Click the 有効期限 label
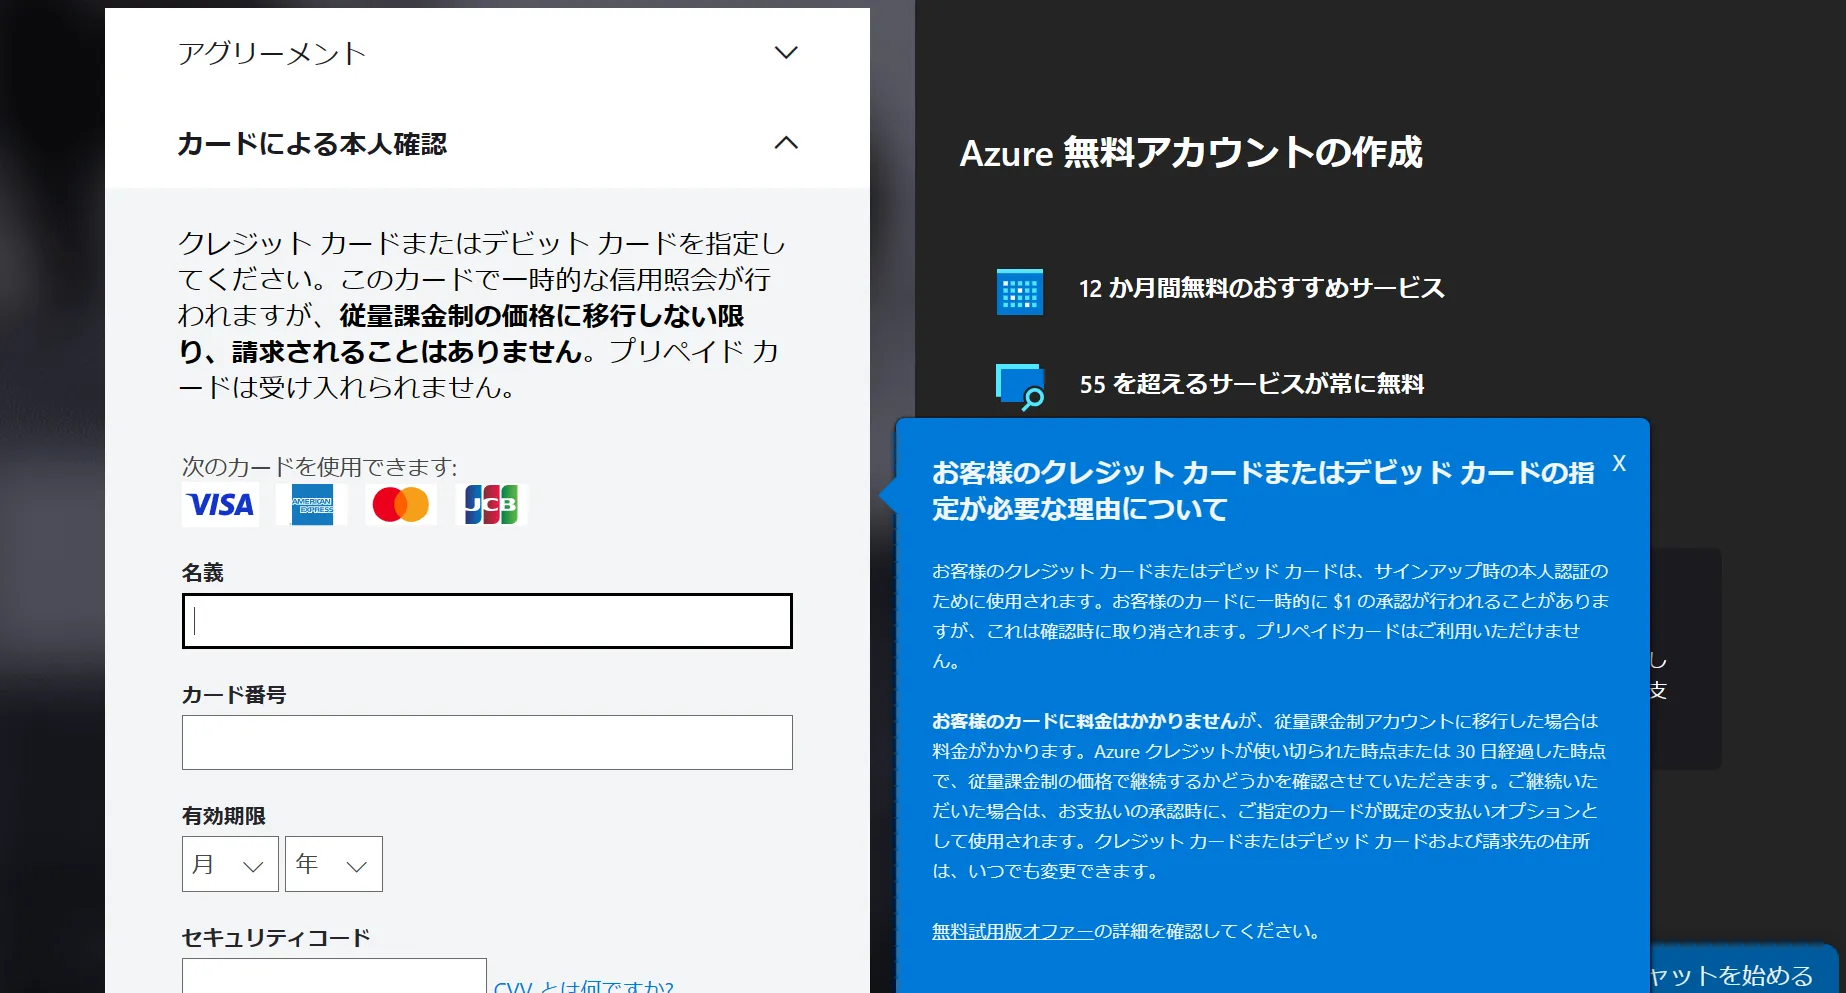This screenshot has width=1846, height=993. pos(224,816)
